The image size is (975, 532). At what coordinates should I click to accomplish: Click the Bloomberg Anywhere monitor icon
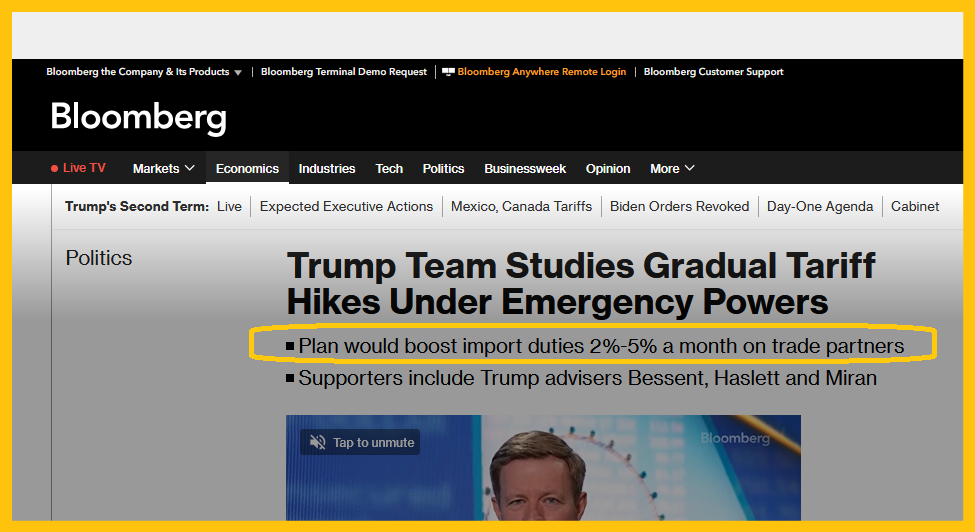point(448,72)
